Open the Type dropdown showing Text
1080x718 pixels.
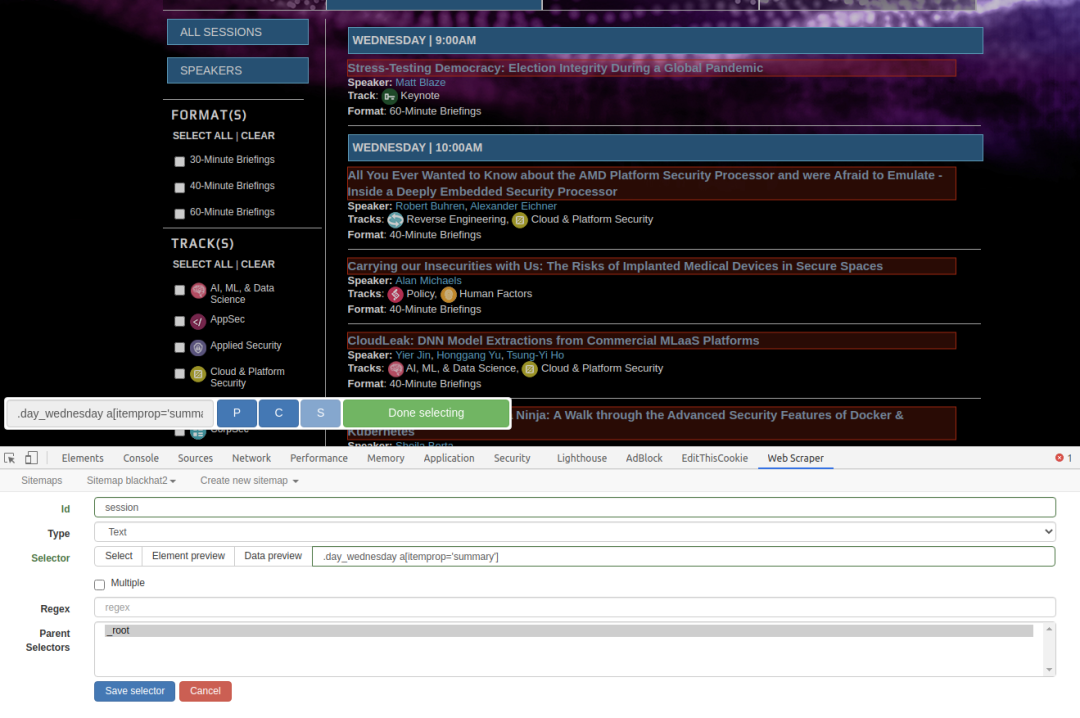(x=575, y=532)
